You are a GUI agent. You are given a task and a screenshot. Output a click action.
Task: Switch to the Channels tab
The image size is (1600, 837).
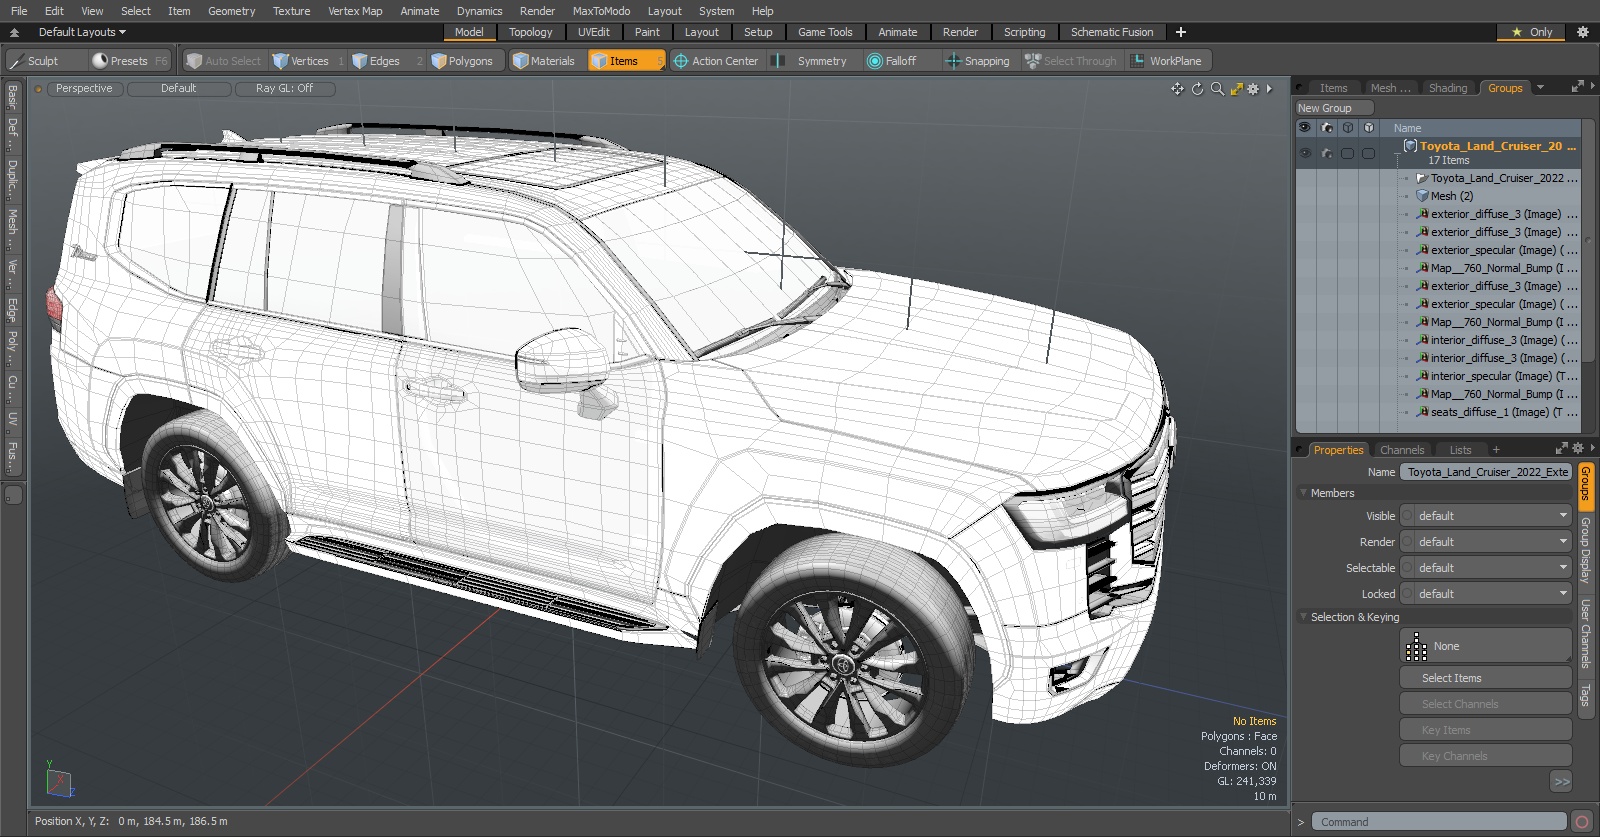1401,450
